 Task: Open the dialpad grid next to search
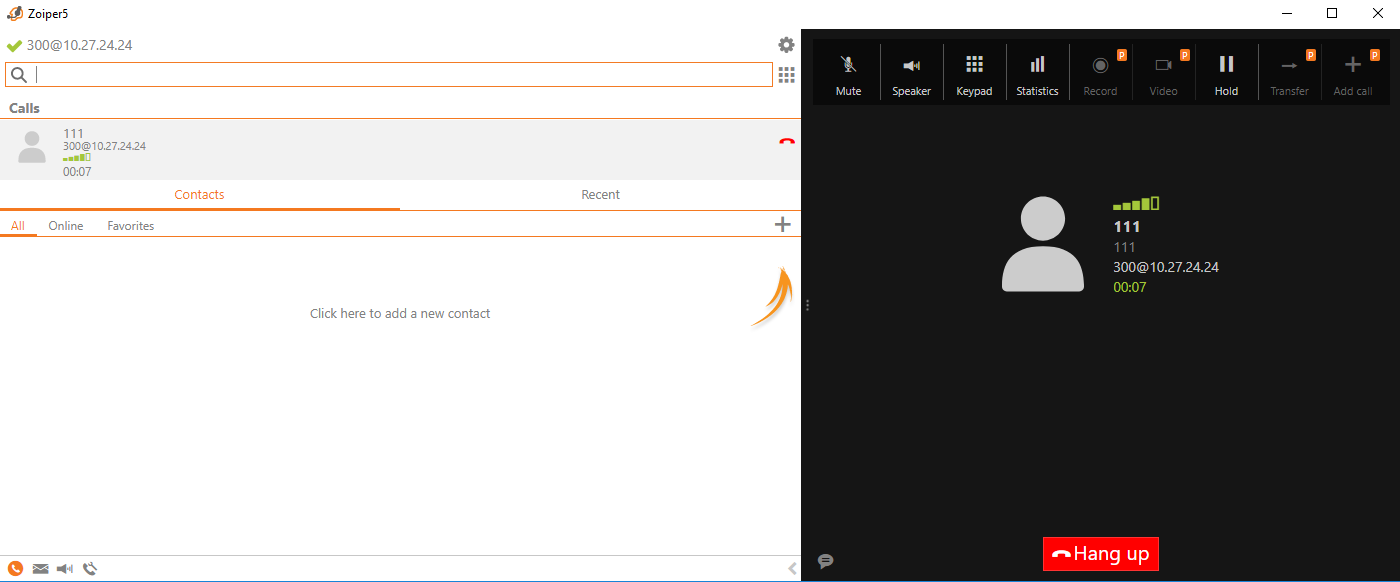click(x=786, y=75)
